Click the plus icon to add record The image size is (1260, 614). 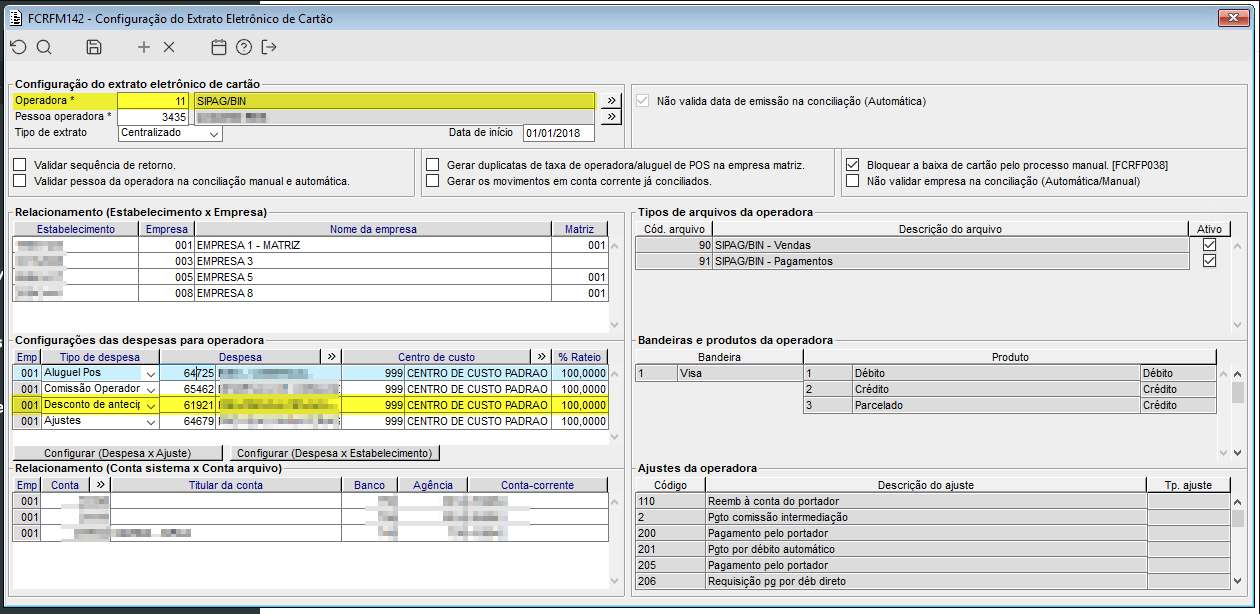point(144,47)
